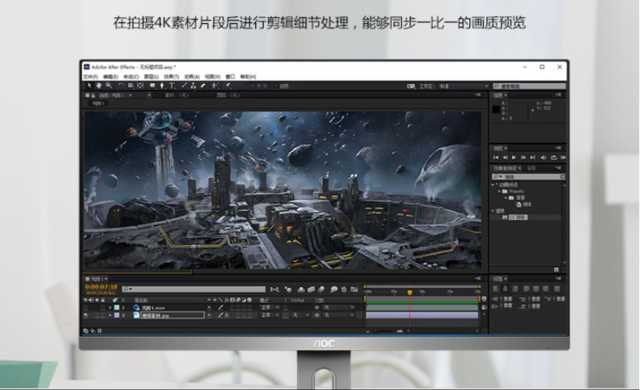Select the Puppet Pin tool

(228, 86)
